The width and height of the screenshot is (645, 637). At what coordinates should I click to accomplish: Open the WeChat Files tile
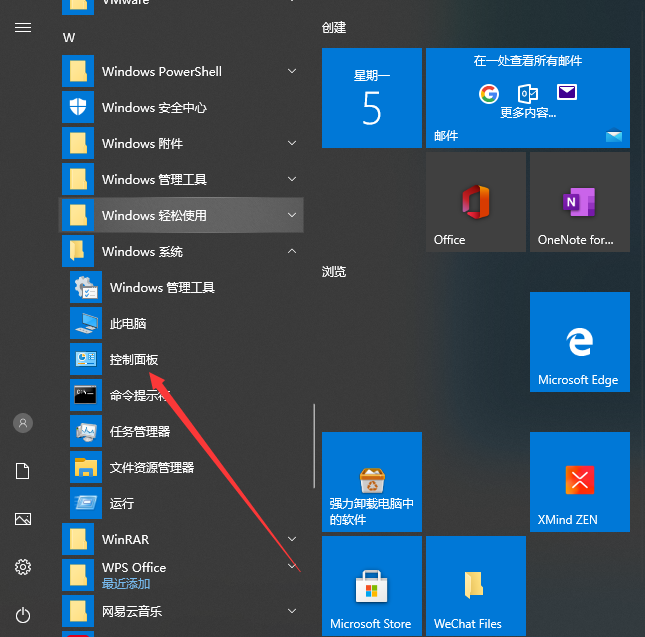coord(476,586)
